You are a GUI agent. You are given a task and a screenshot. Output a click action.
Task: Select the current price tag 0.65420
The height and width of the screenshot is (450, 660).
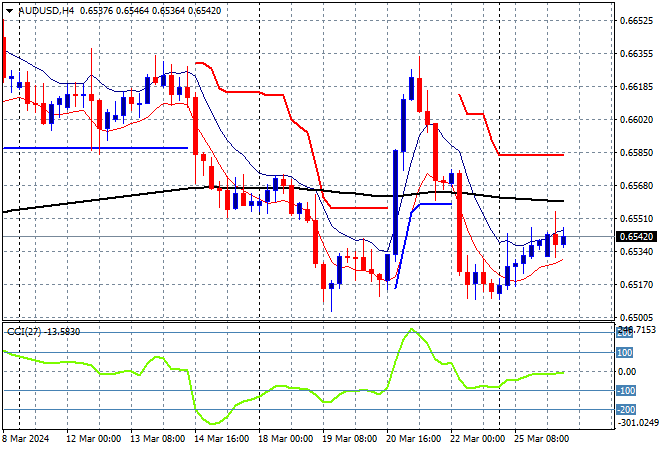point(636,236)
